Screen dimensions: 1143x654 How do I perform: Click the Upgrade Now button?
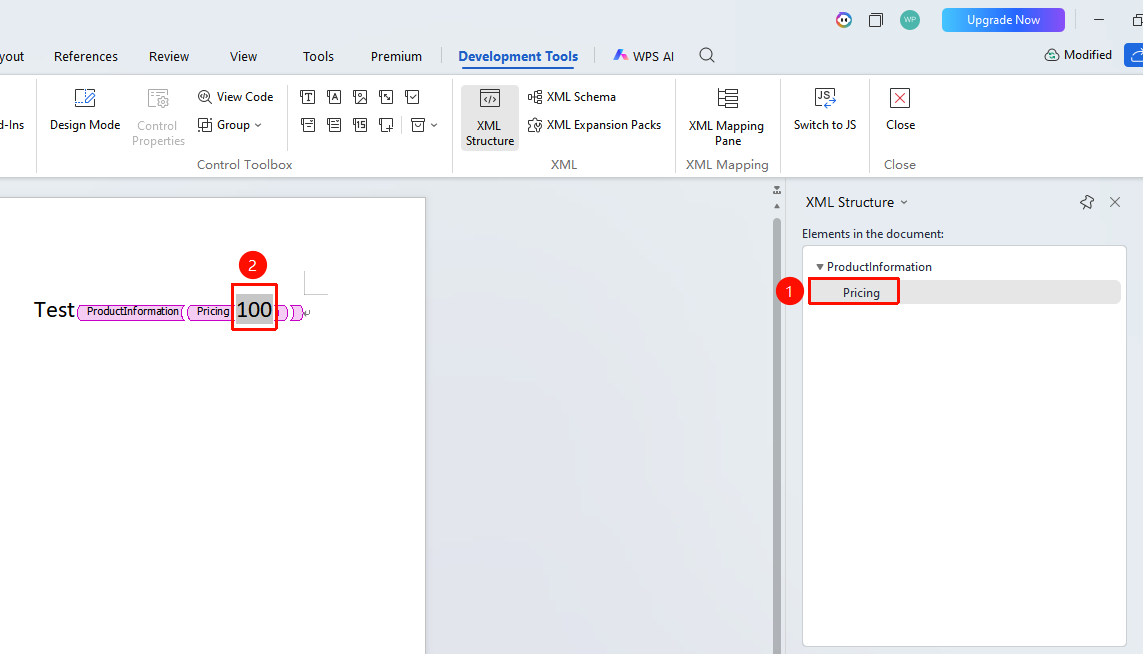click(x=1003, y=20)
